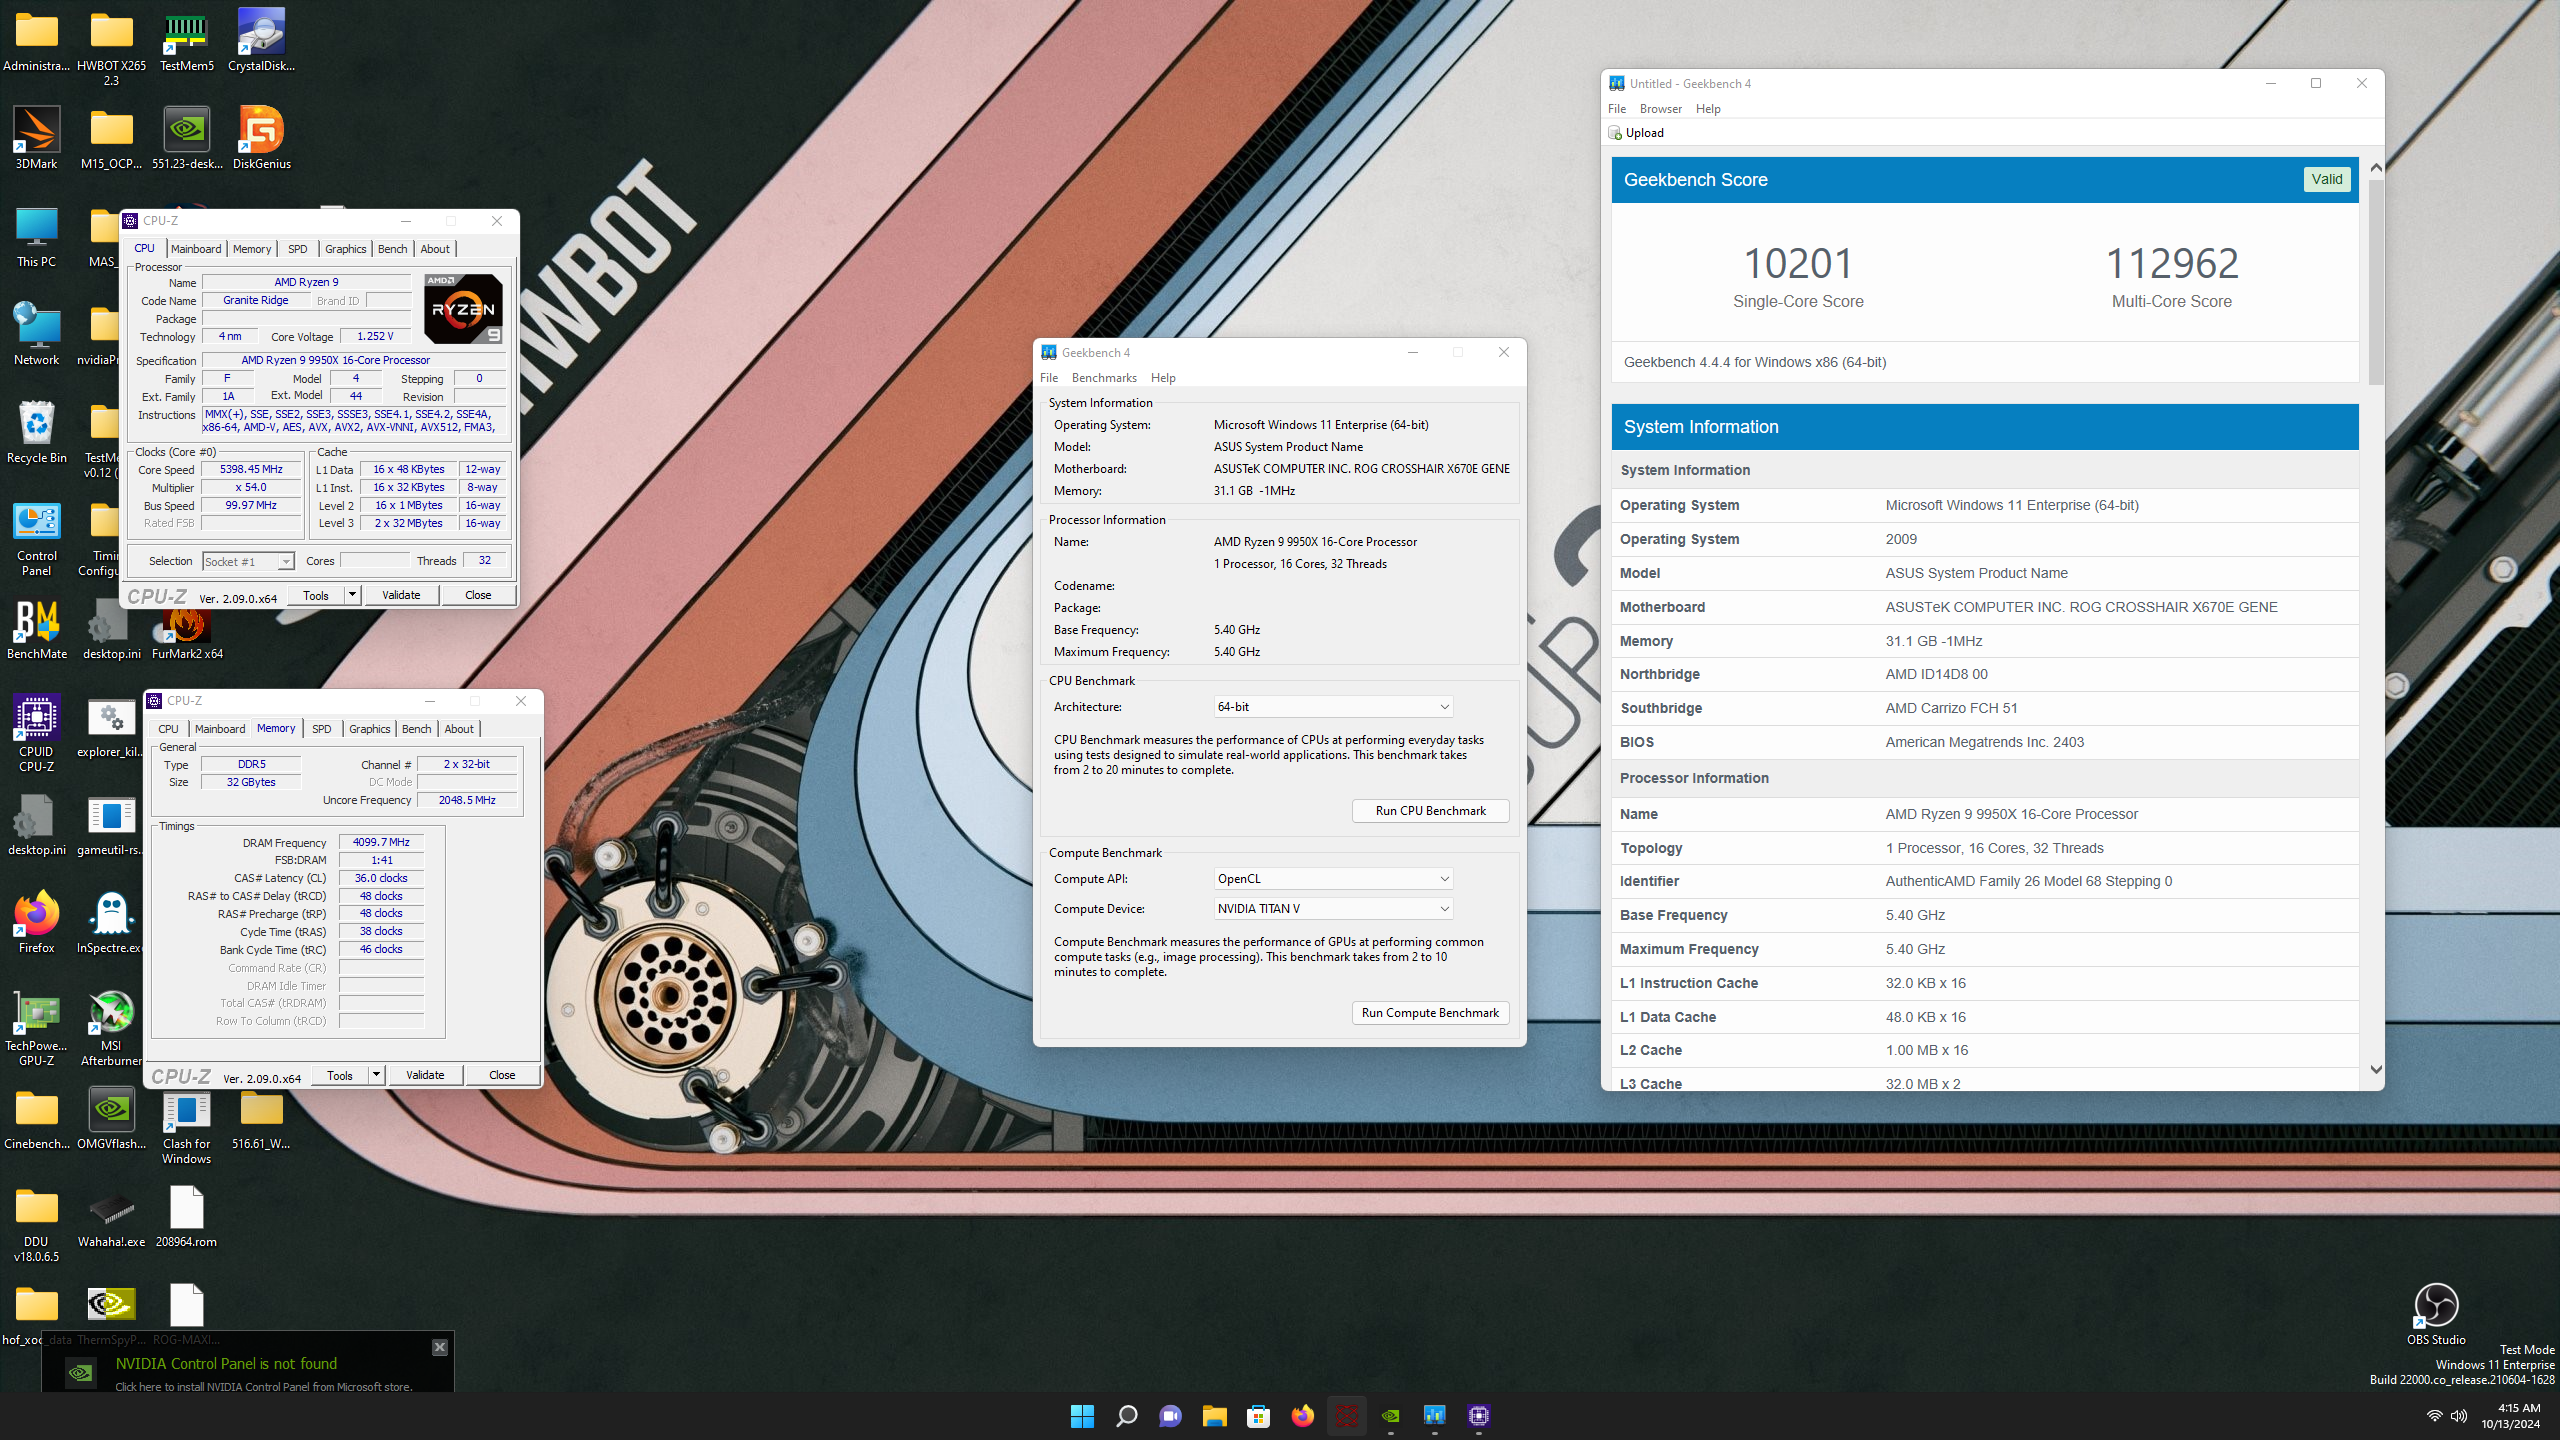Launch the MSI Afterburner icon
Image resolution: width=2560 pixels, height=1440 pixels.
pyautogui.click(x=111, y=1028)
